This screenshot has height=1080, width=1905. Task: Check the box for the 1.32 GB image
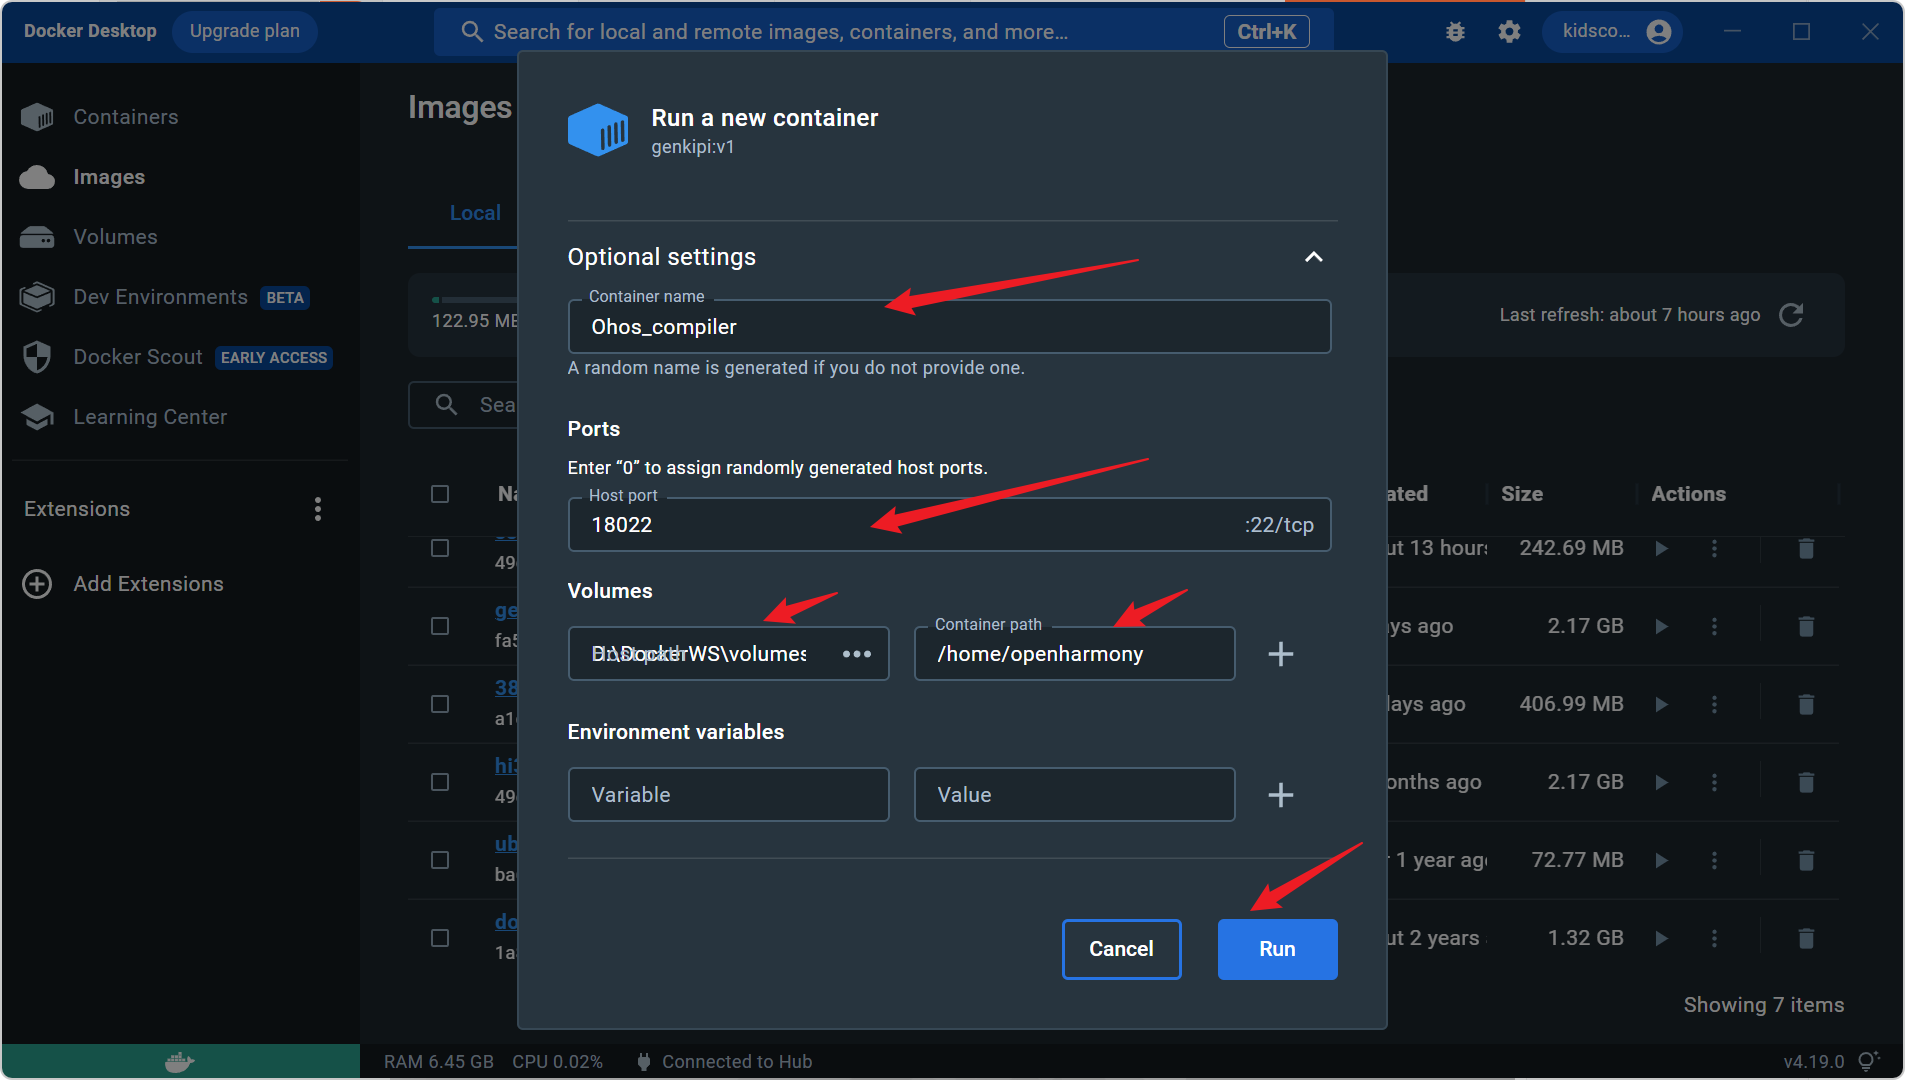[440, 938]
